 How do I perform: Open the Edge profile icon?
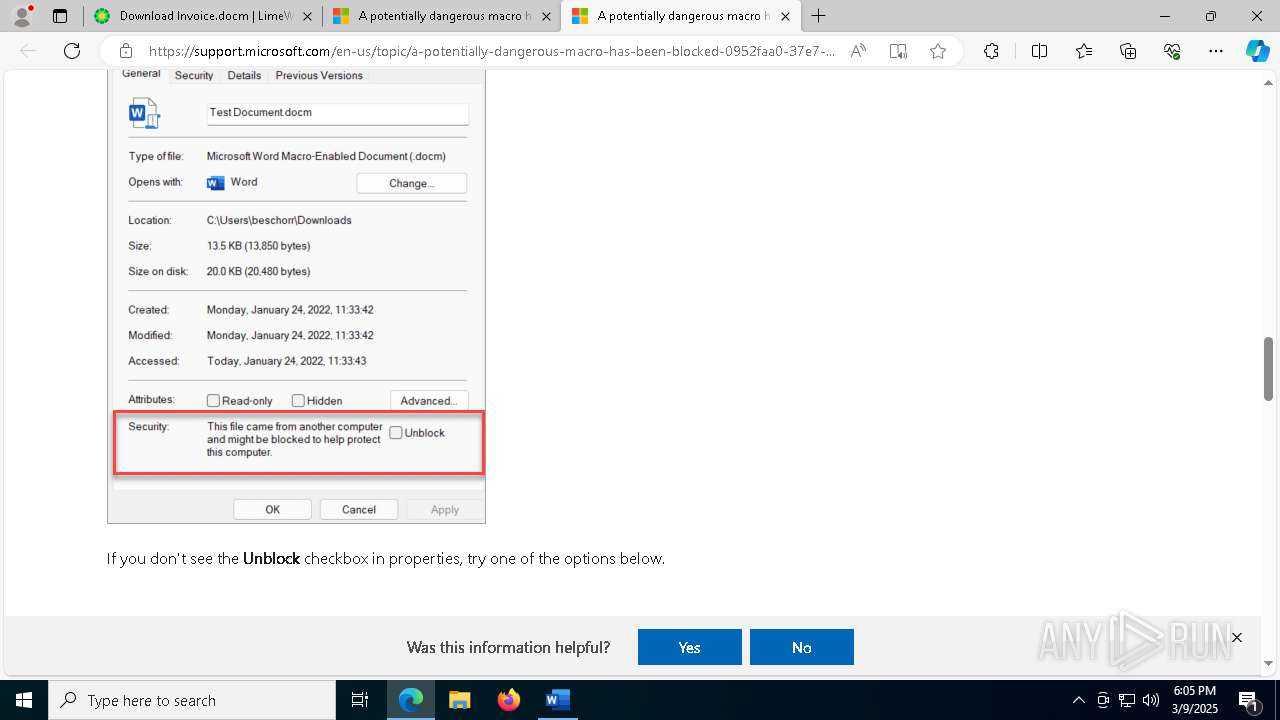tap(22, 16)
